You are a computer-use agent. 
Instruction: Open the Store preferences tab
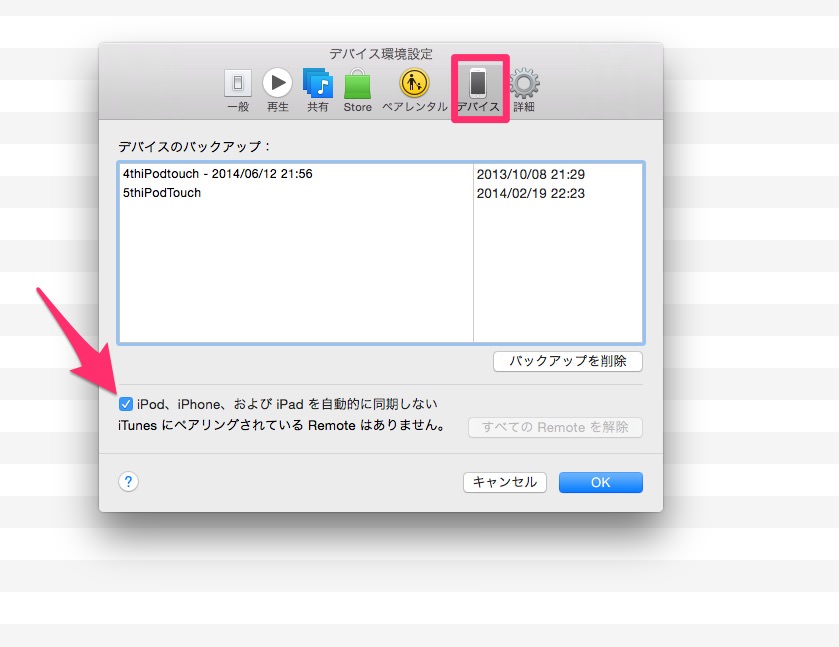point(357,90)
